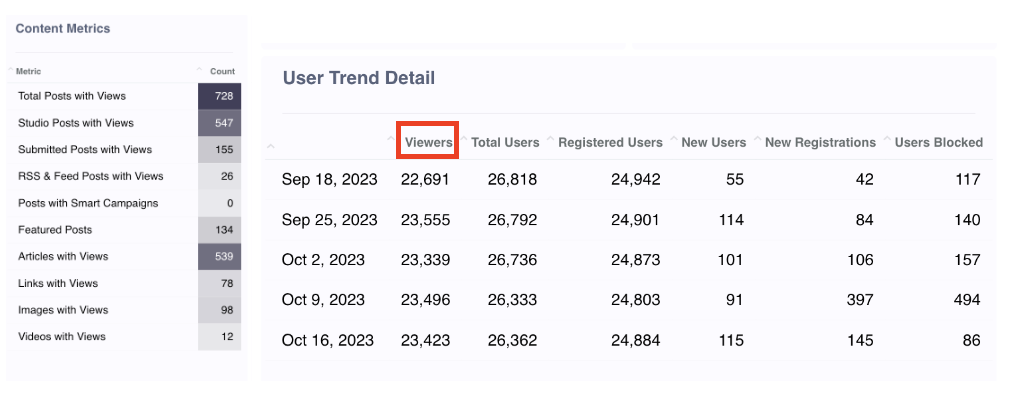The image size is (1014, 402).
Task: Select the Oct 9, 2023 date cell
Action: pos(323,300)
